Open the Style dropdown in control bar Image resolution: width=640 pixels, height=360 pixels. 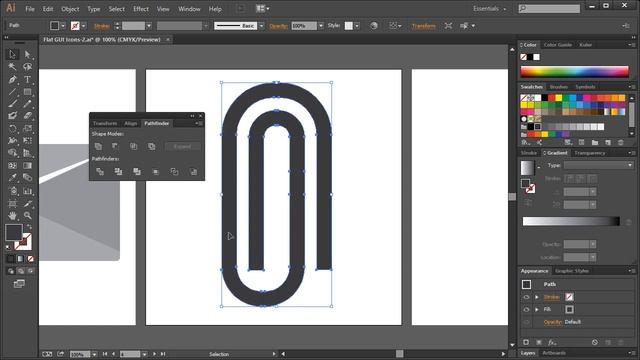pyautogui.click(x=357, y=26)
